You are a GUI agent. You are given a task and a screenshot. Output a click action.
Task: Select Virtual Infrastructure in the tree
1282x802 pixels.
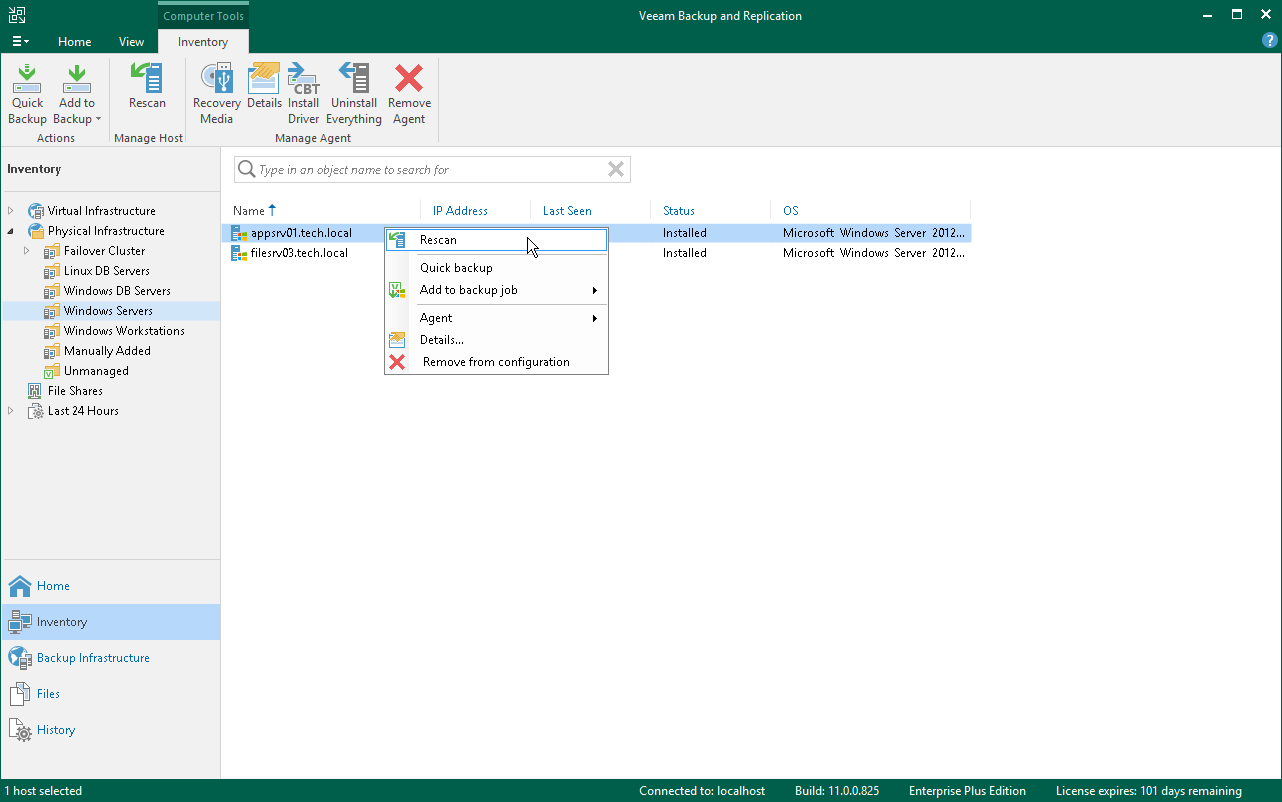(x=102, y=211)
